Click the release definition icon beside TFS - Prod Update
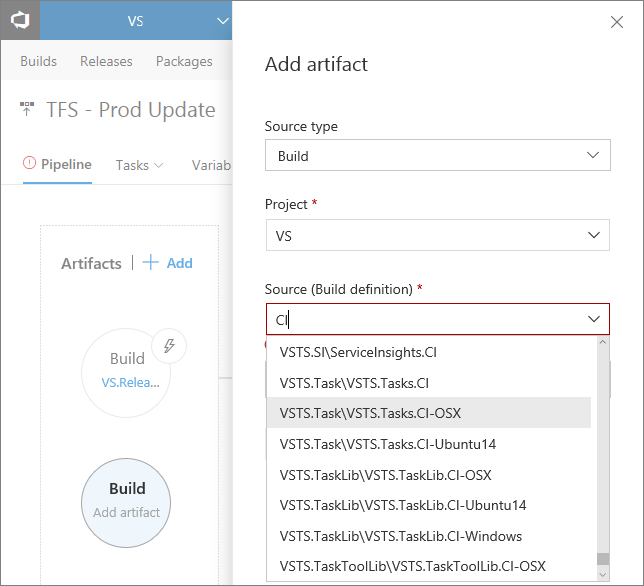 coord(27,109)
